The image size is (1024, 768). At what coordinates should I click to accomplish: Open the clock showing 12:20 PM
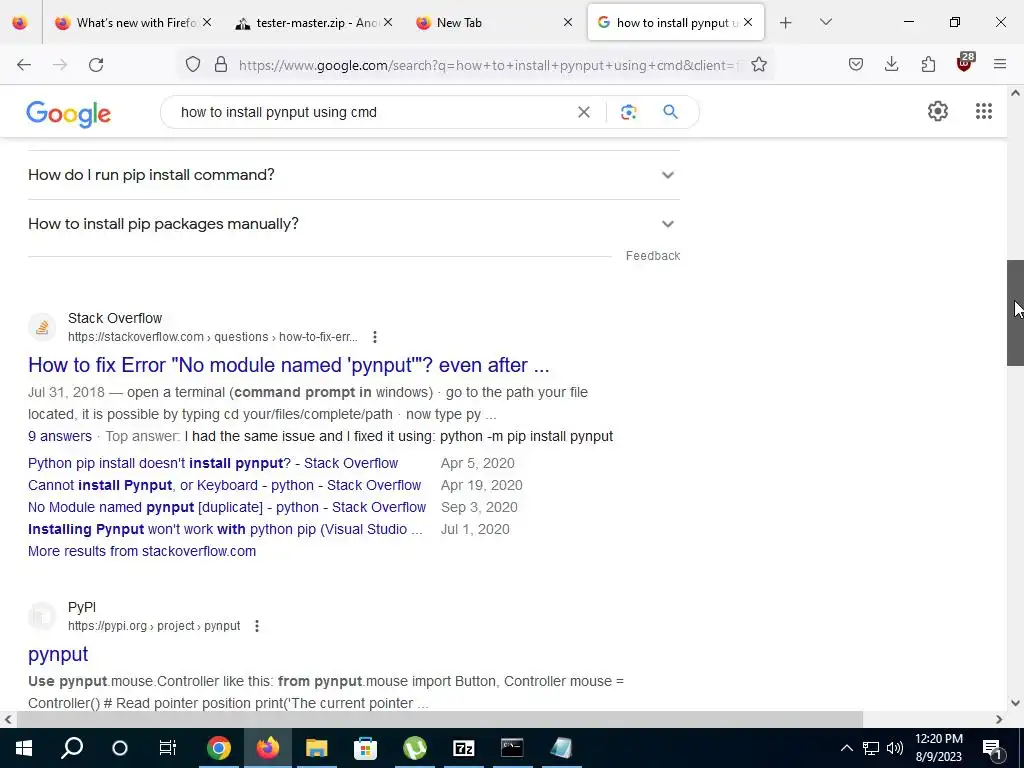click(x=938, y=748)
